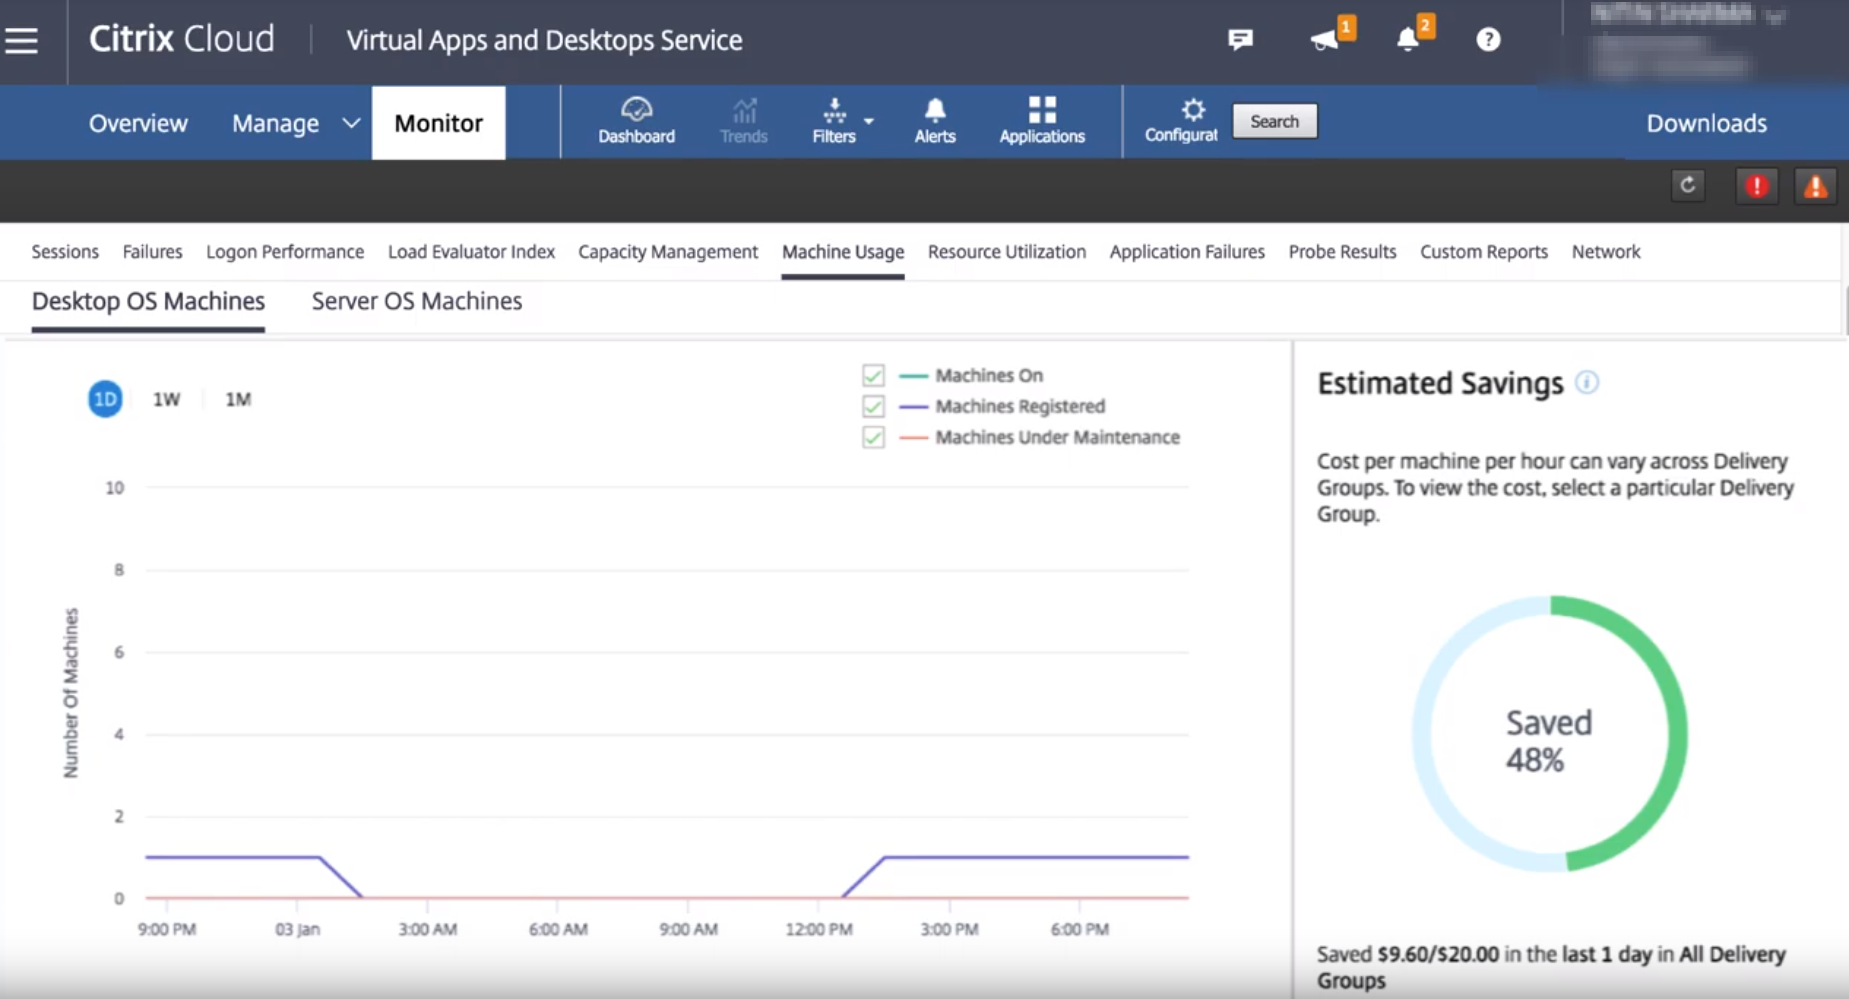Image resolution: width=1849 pixels, height=999 pixels.
Task: Open the hamburger navigation menu
Action: point(22,40)
